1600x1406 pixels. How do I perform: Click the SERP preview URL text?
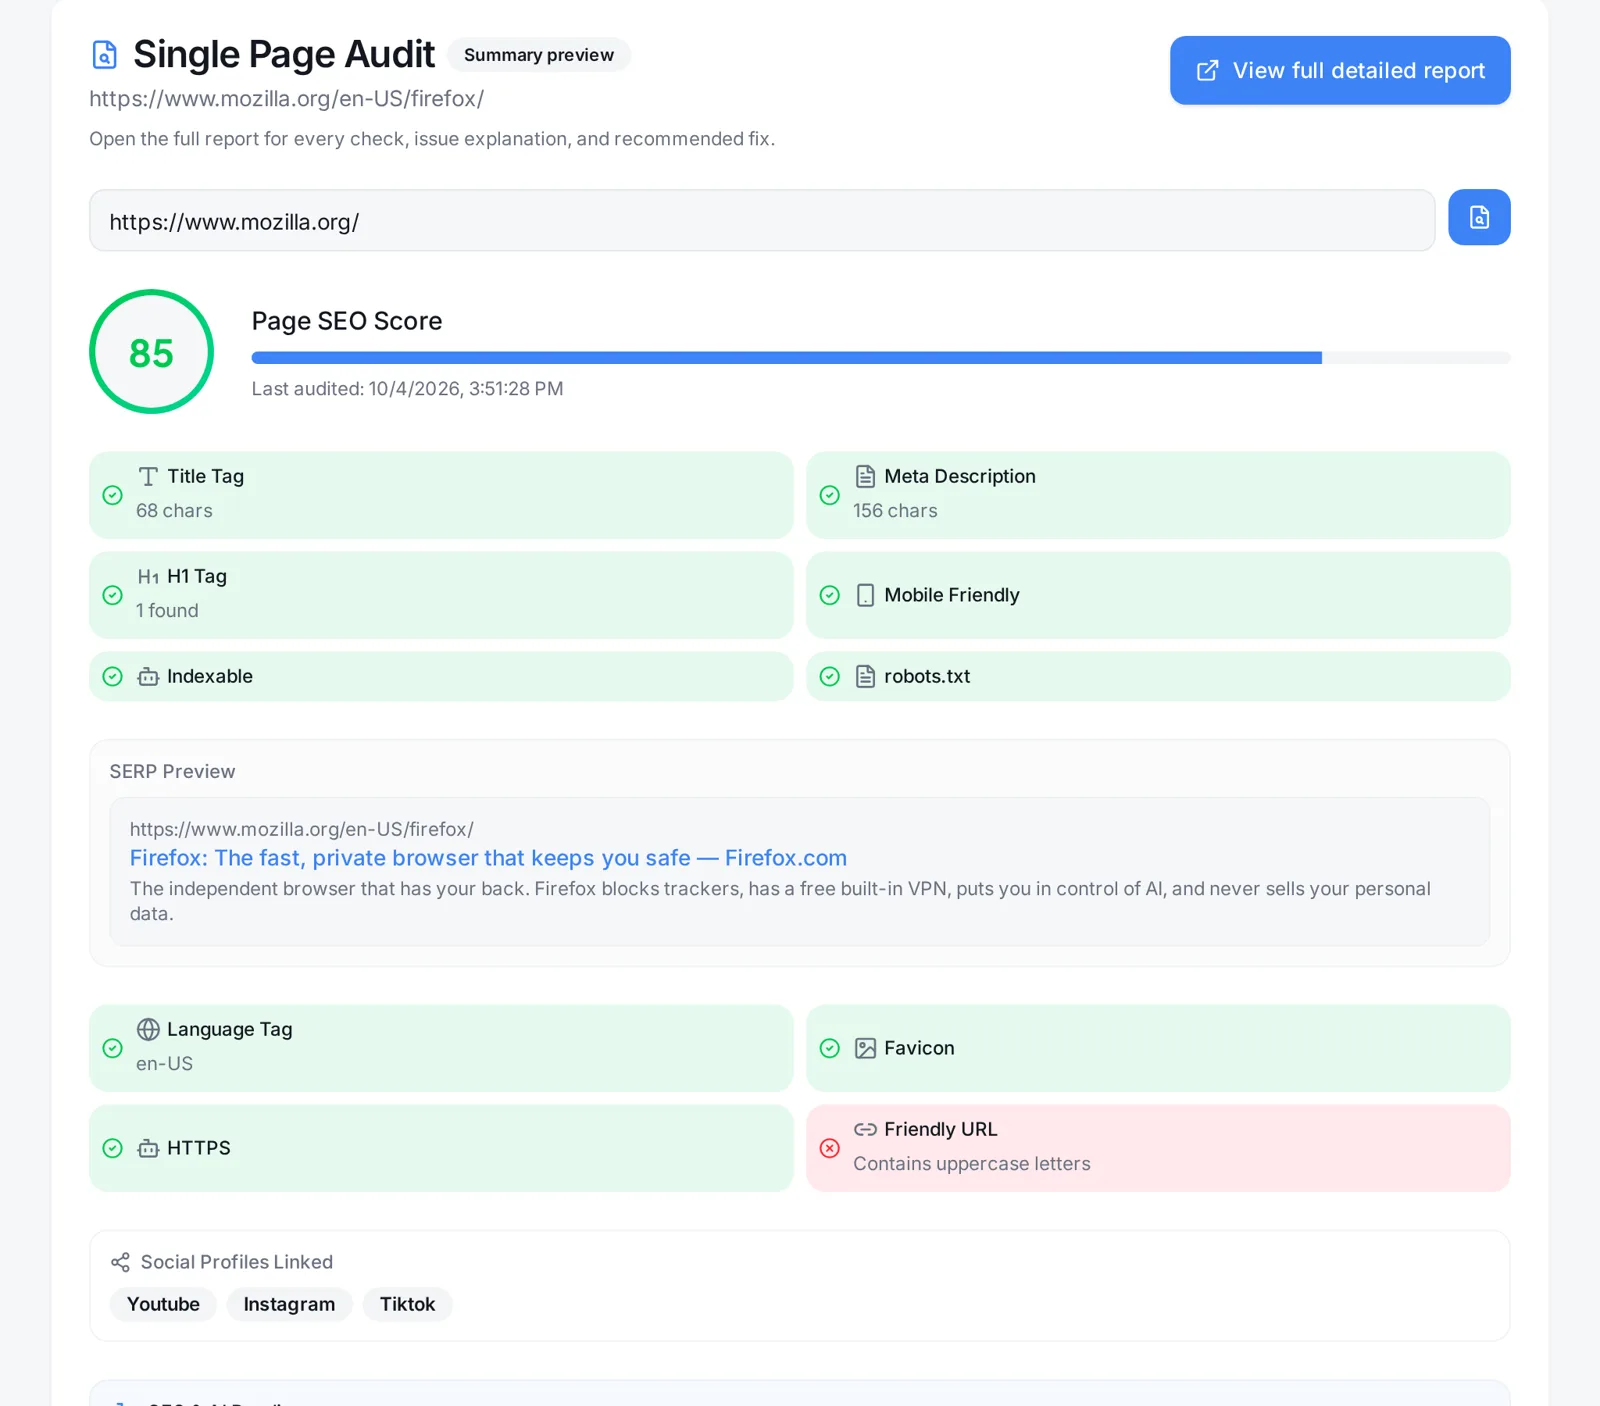click(301, 829)
